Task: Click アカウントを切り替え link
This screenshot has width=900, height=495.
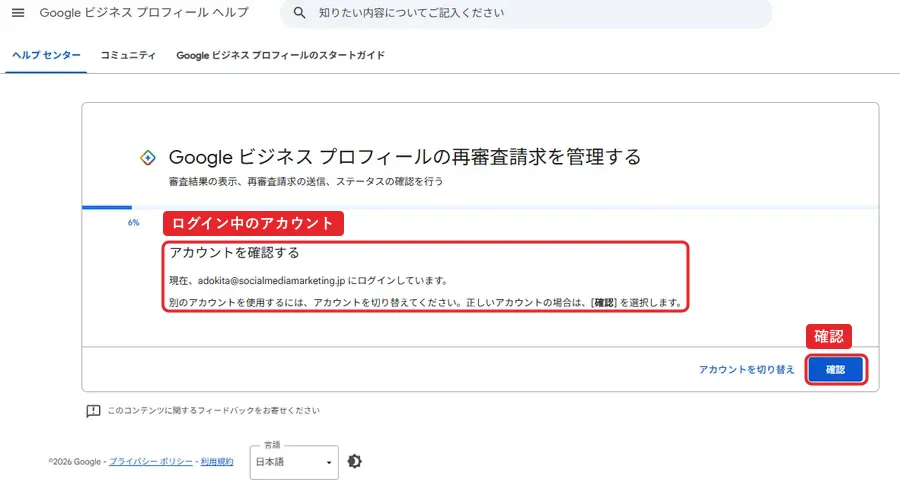Action: click(746, 370)
